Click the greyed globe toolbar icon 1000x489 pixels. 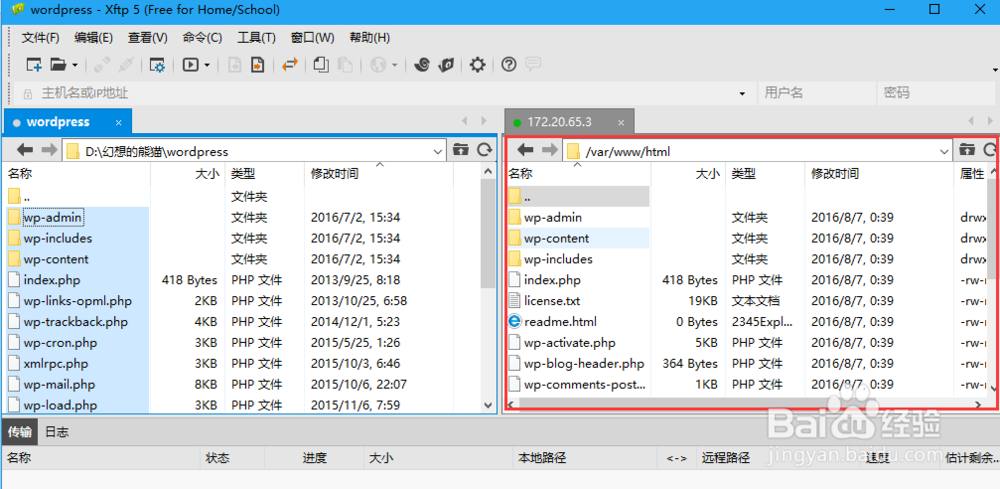tap(378, 64)
